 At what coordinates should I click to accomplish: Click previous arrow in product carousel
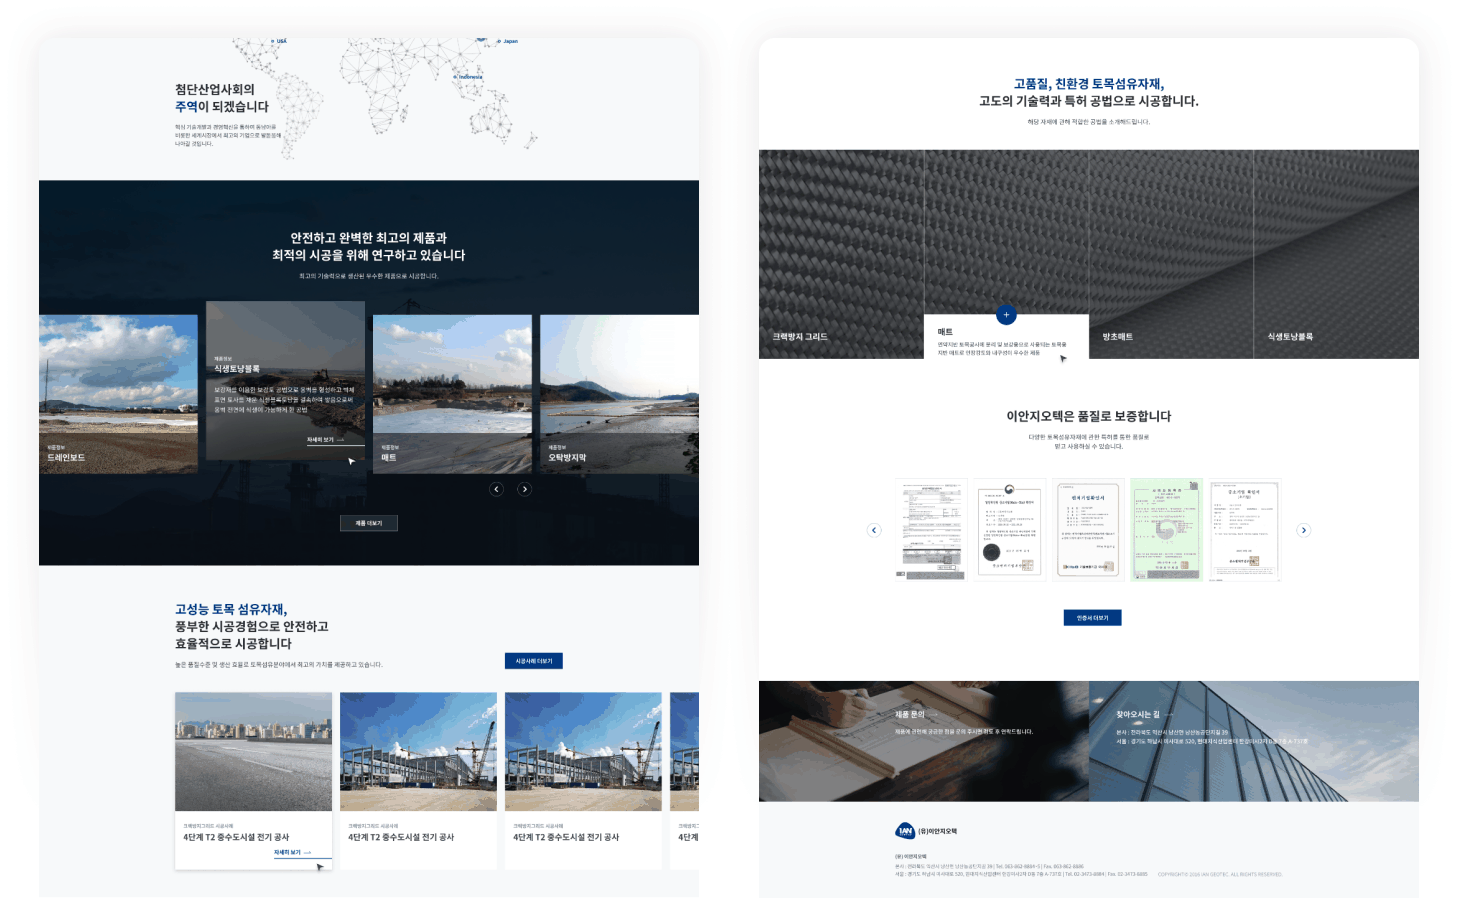(497, 489)
